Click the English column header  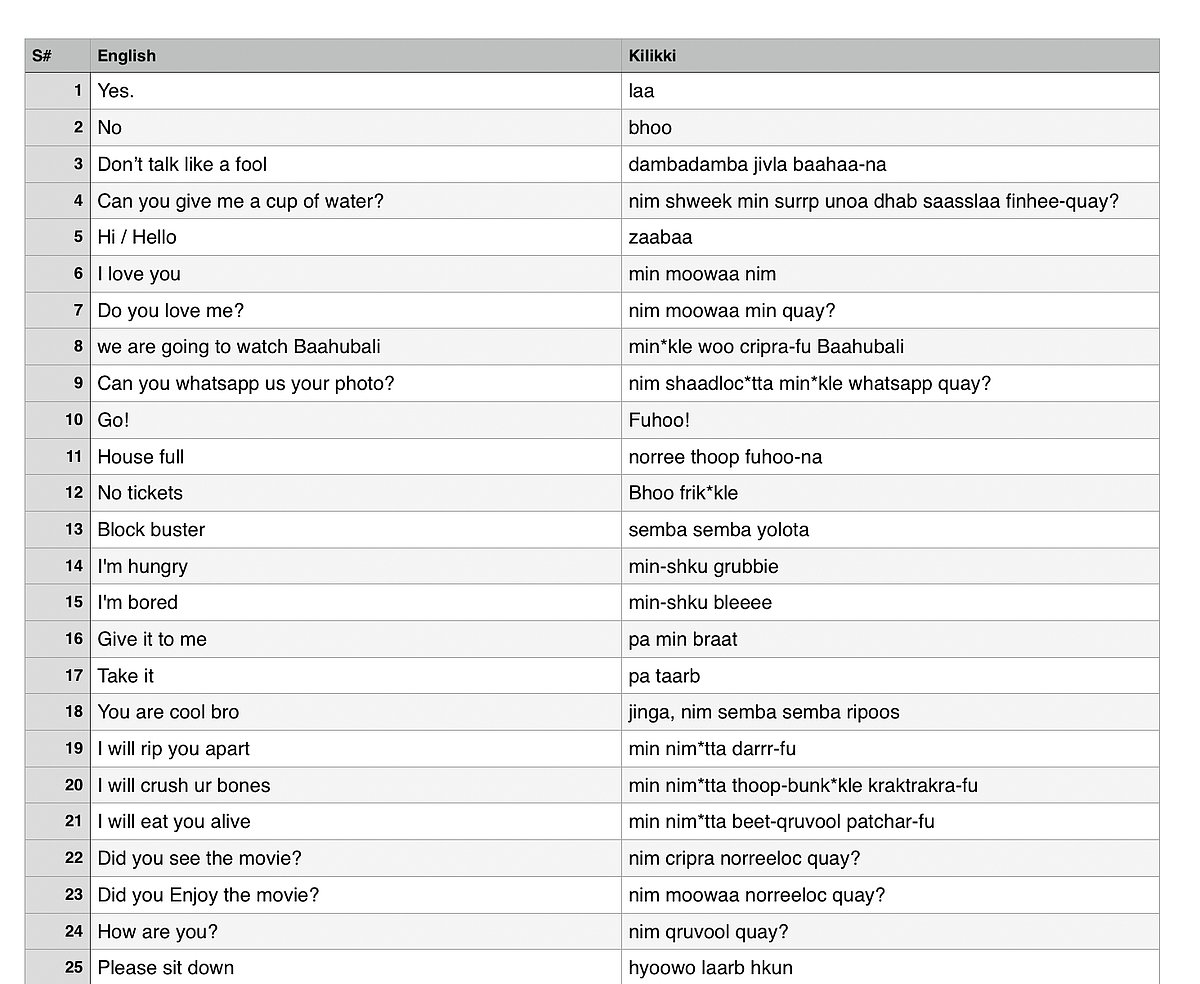[355, 56]
